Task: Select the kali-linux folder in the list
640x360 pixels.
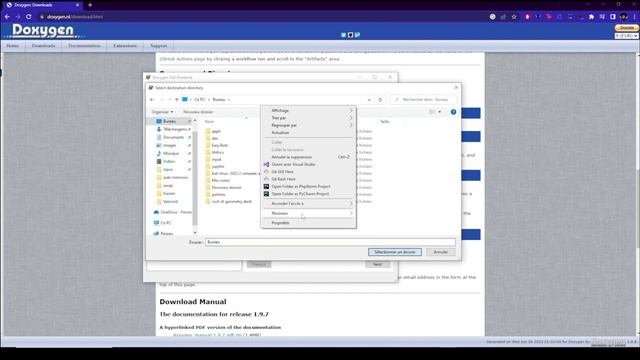Action: tap(232, 173)
